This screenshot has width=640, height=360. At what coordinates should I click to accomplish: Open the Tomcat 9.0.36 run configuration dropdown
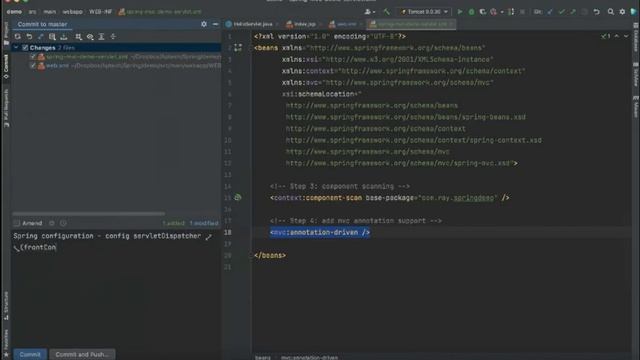424,12
